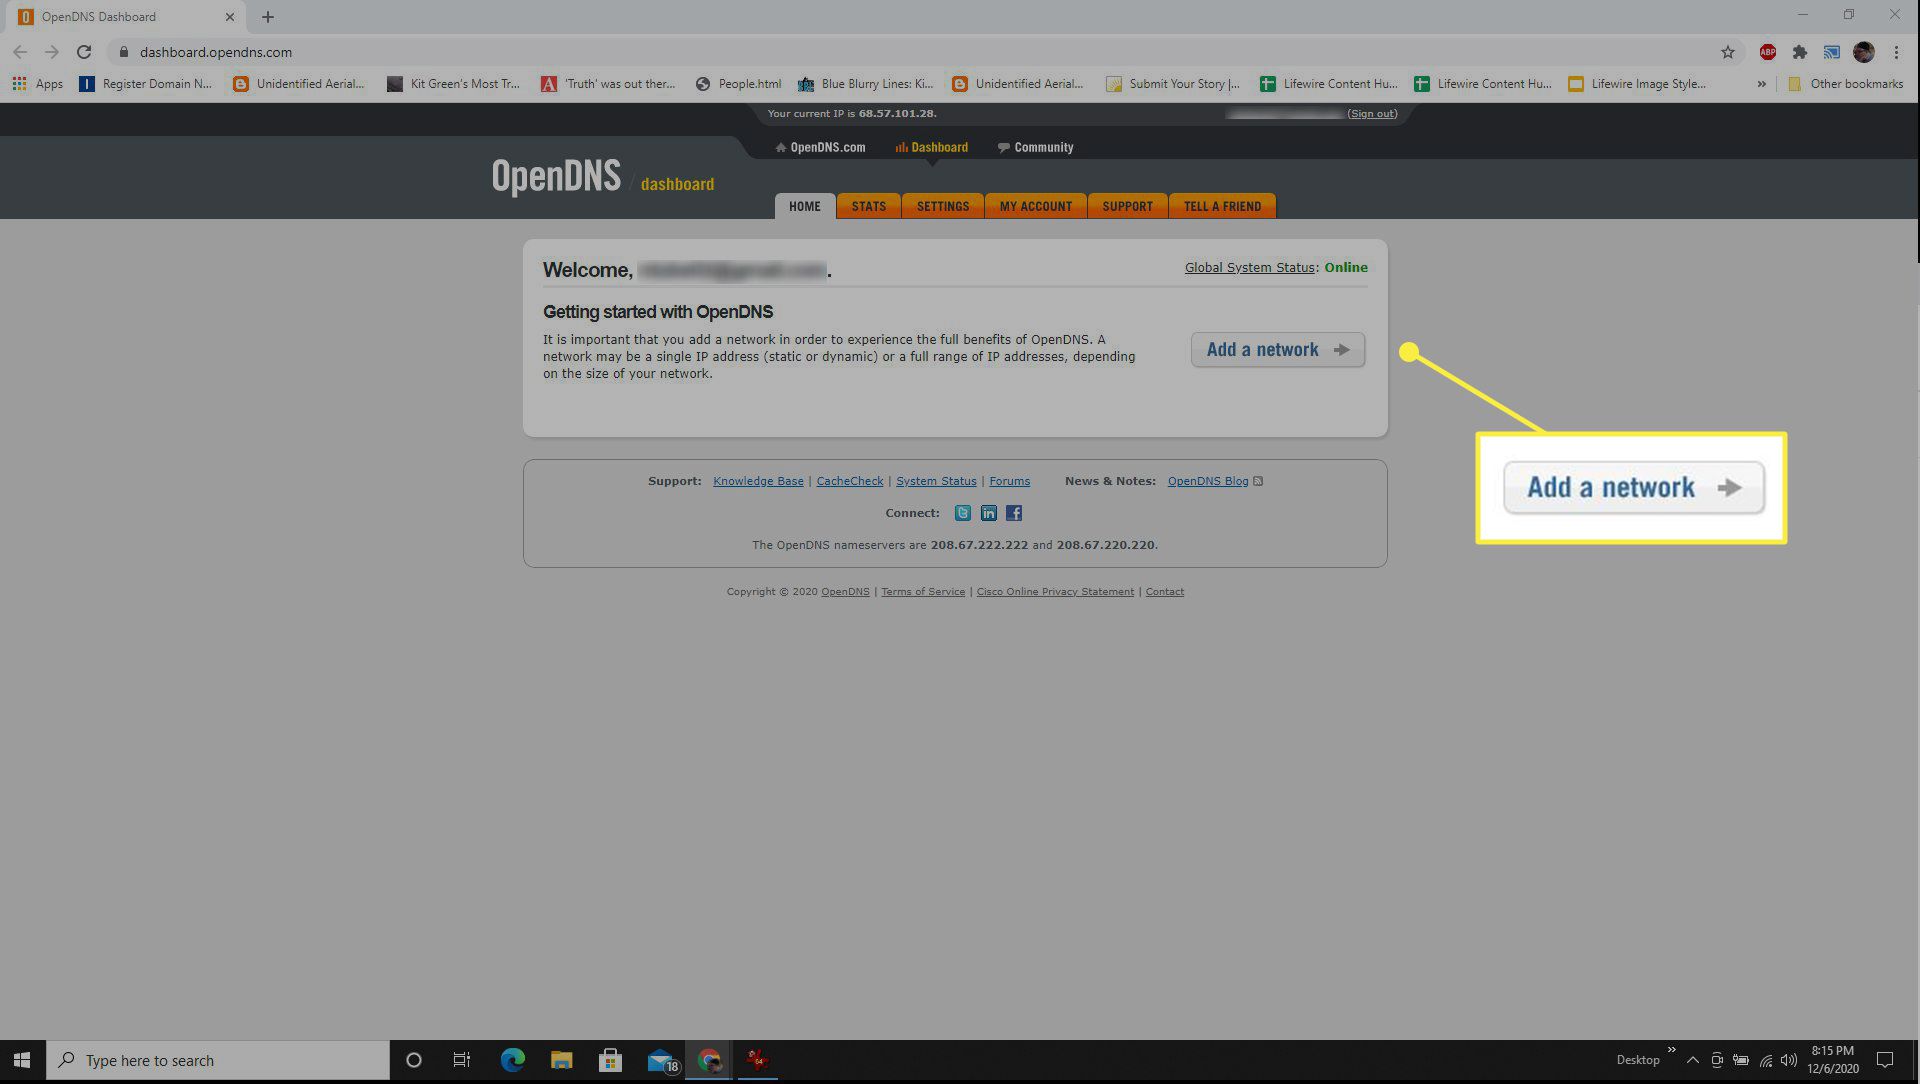
Task: Click the LinkedIn connect icon
Action: click(989, 512)
